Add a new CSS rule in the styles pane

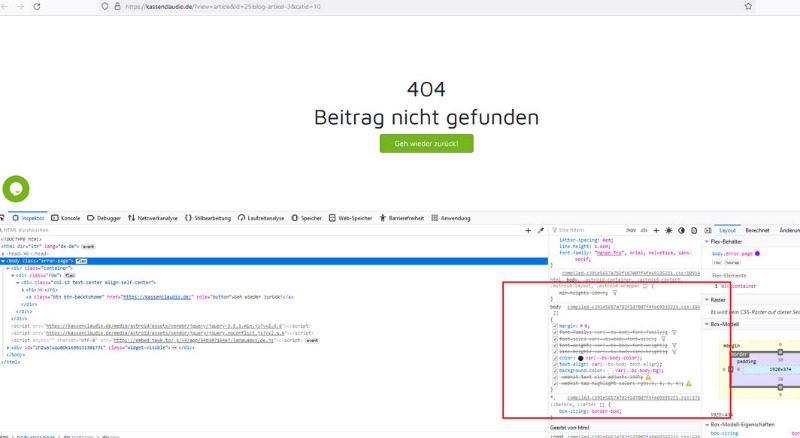pos(656,230)
